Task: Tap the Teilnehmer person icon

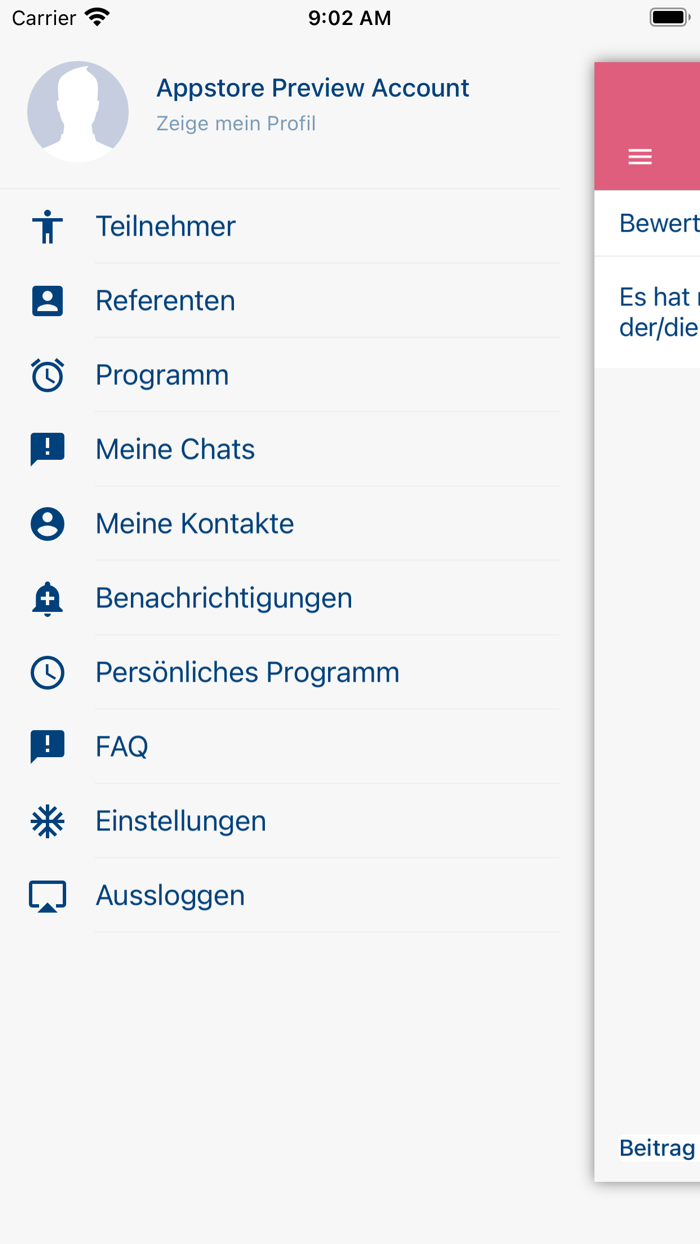Action: pos(47,227)
